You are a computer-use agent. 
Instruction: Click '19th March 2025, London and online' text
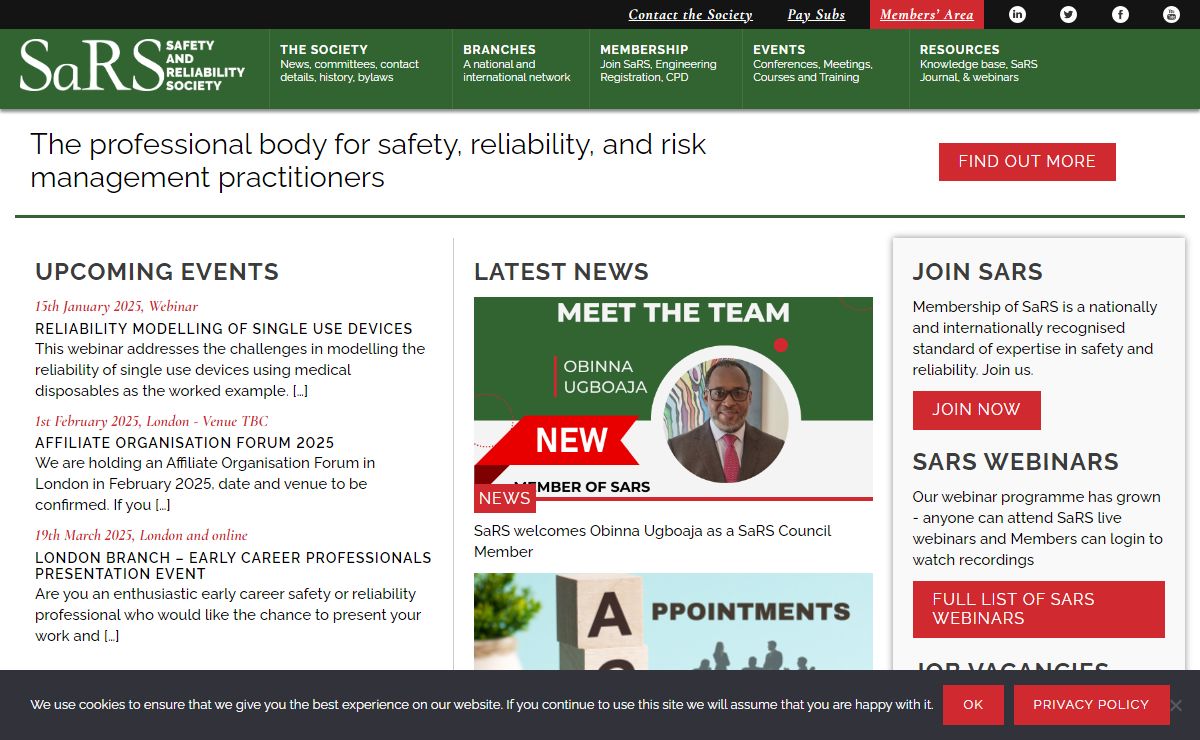[x=141, y=535]
